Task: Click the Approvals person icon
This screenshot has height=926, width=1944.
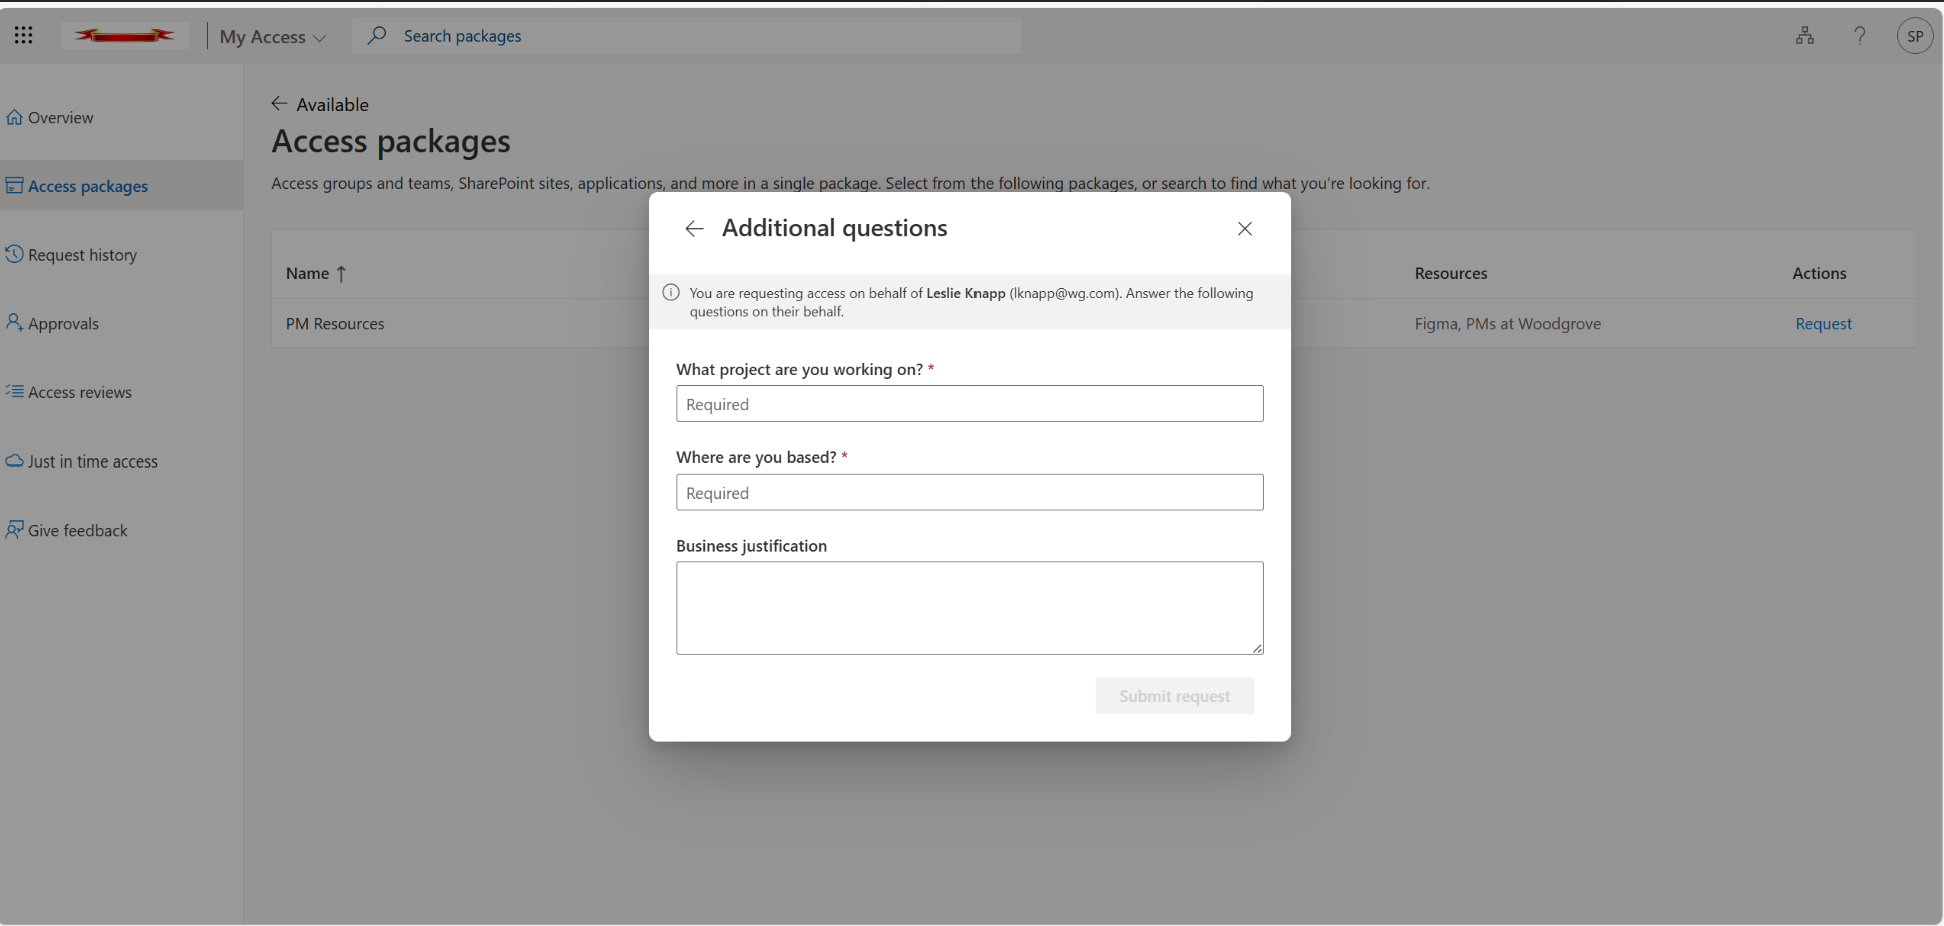Action: tap(14, 322)
